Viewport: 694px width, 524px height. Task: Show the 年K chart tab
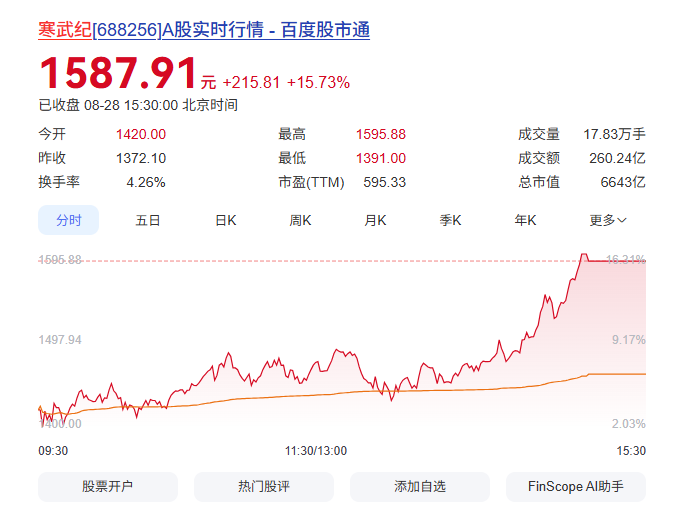click(x=525, y=220)
